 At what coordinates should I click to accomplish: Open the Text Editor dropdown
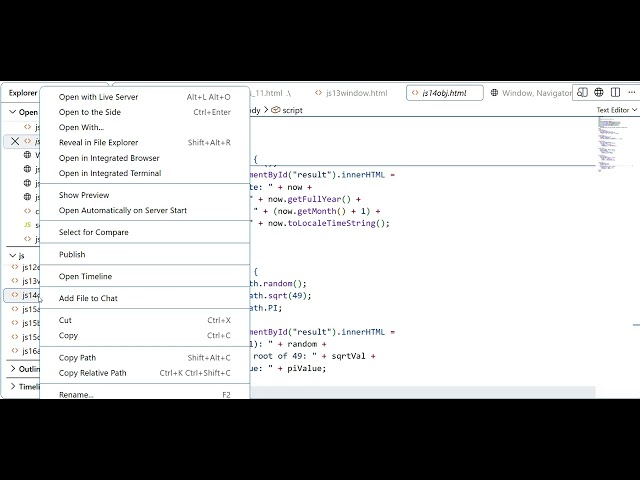point(616,110)
